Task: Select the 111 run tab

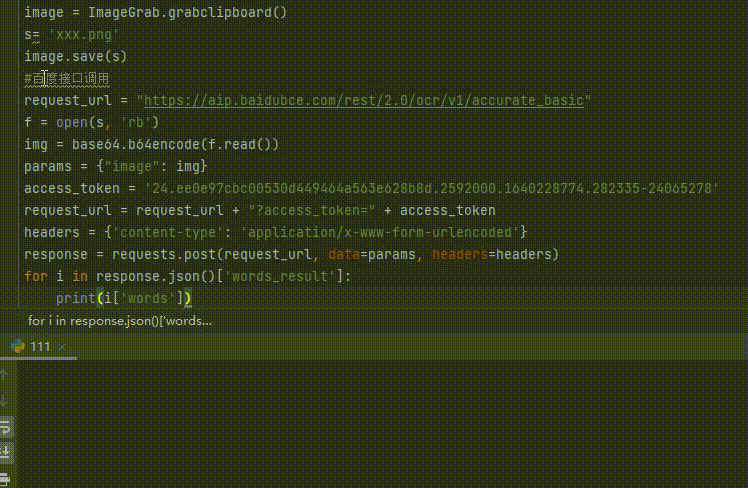Action: tap(38, 347)
